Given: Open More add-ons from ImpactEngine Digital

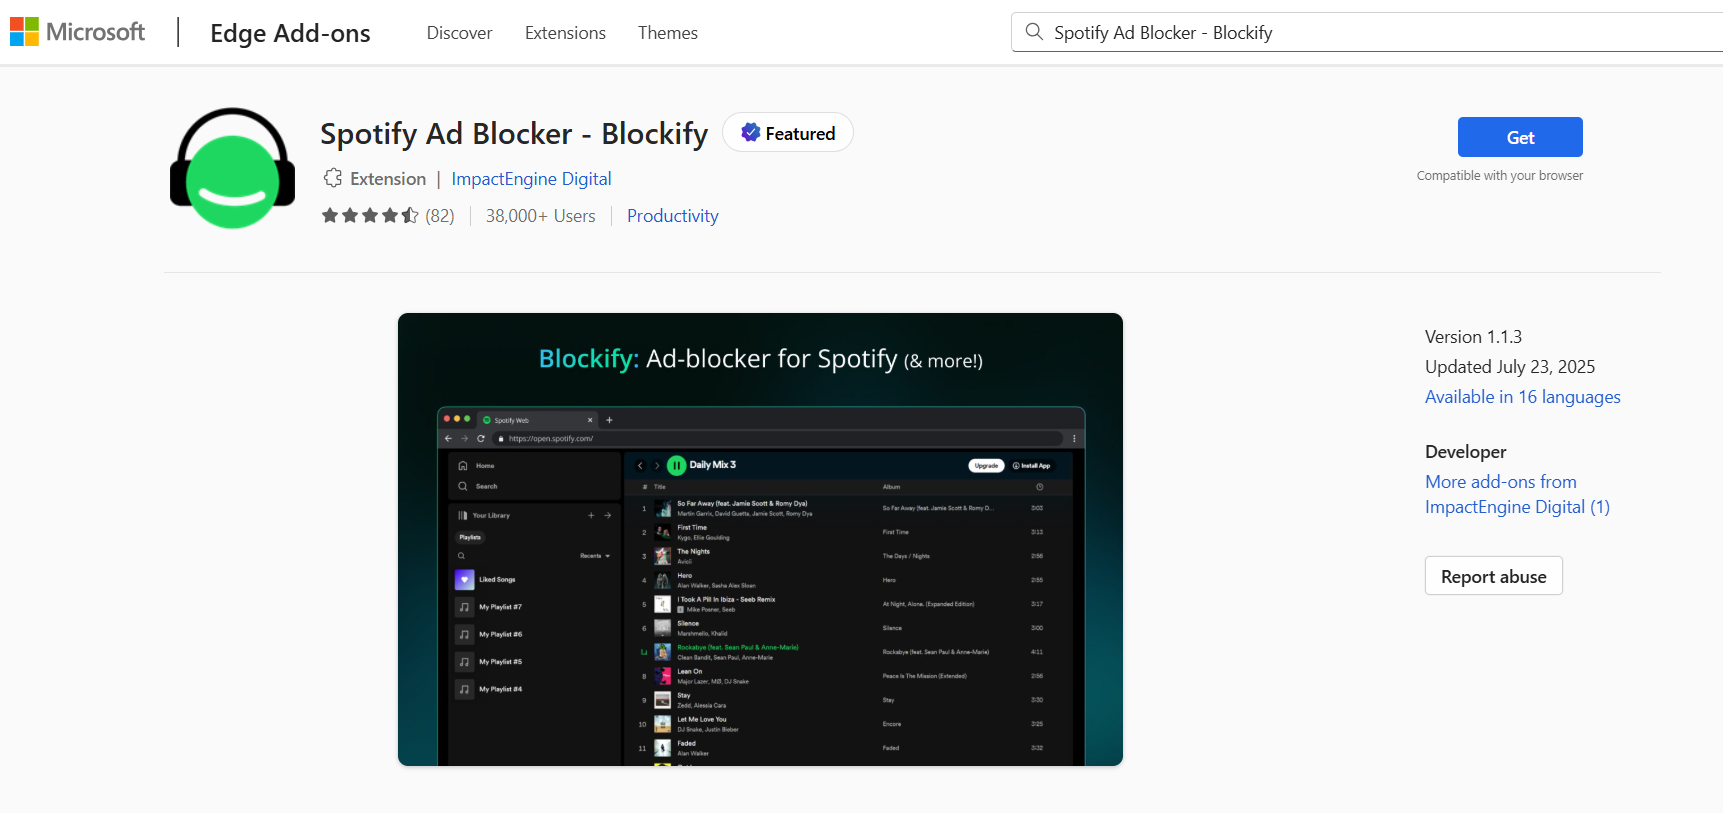Looking at the screenshot, I should [1517, 494].
